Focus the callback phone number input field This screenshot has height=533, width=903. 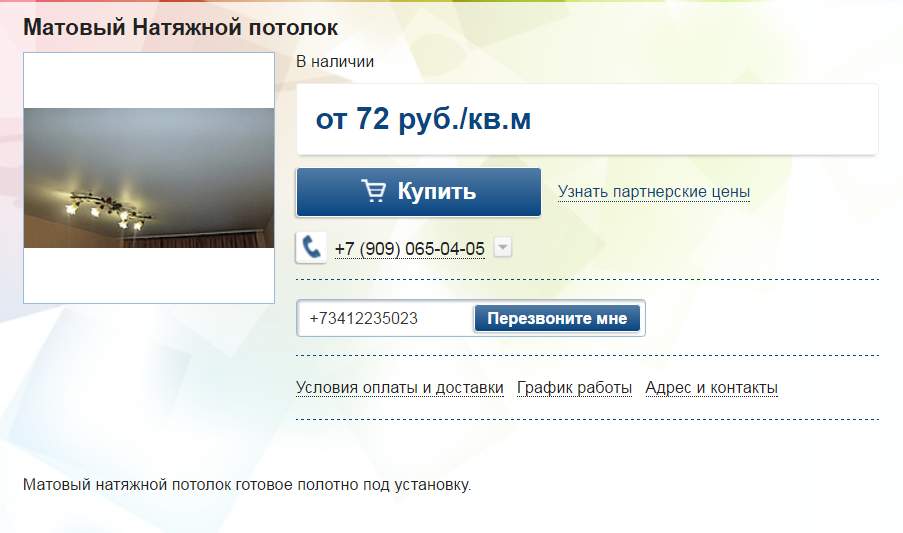tap(385, 318)
